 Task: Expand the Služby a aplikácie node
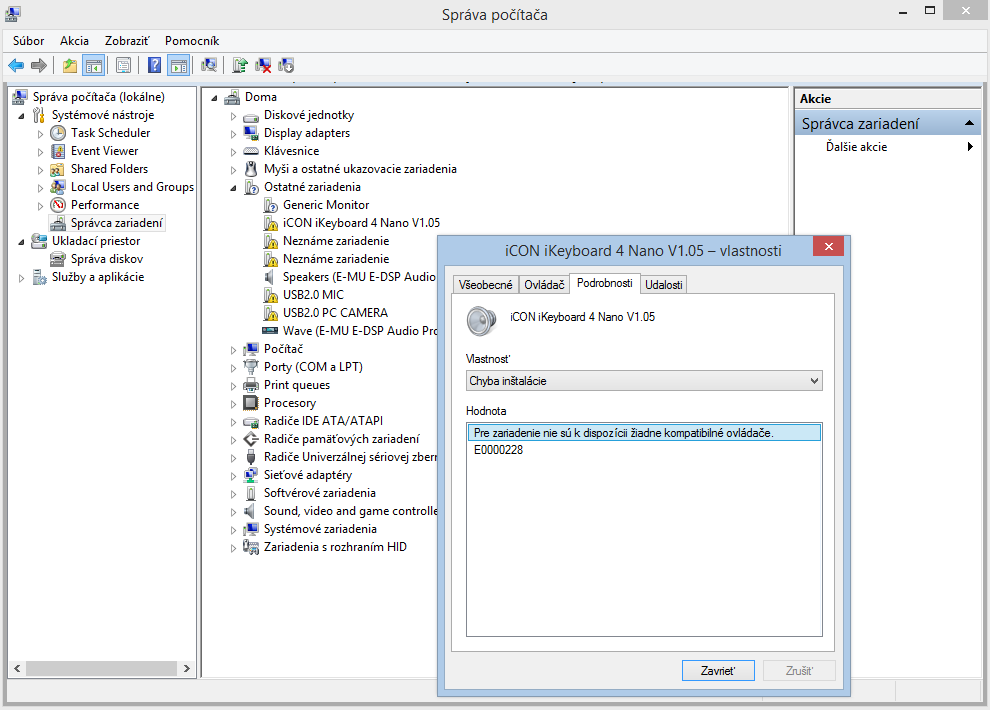pos(21,278)
